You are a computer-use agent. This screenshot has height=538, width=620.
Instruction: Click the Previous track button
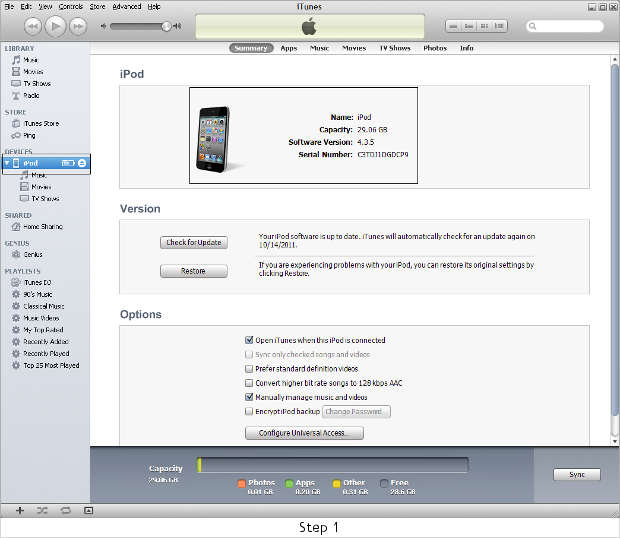[32, 26]
